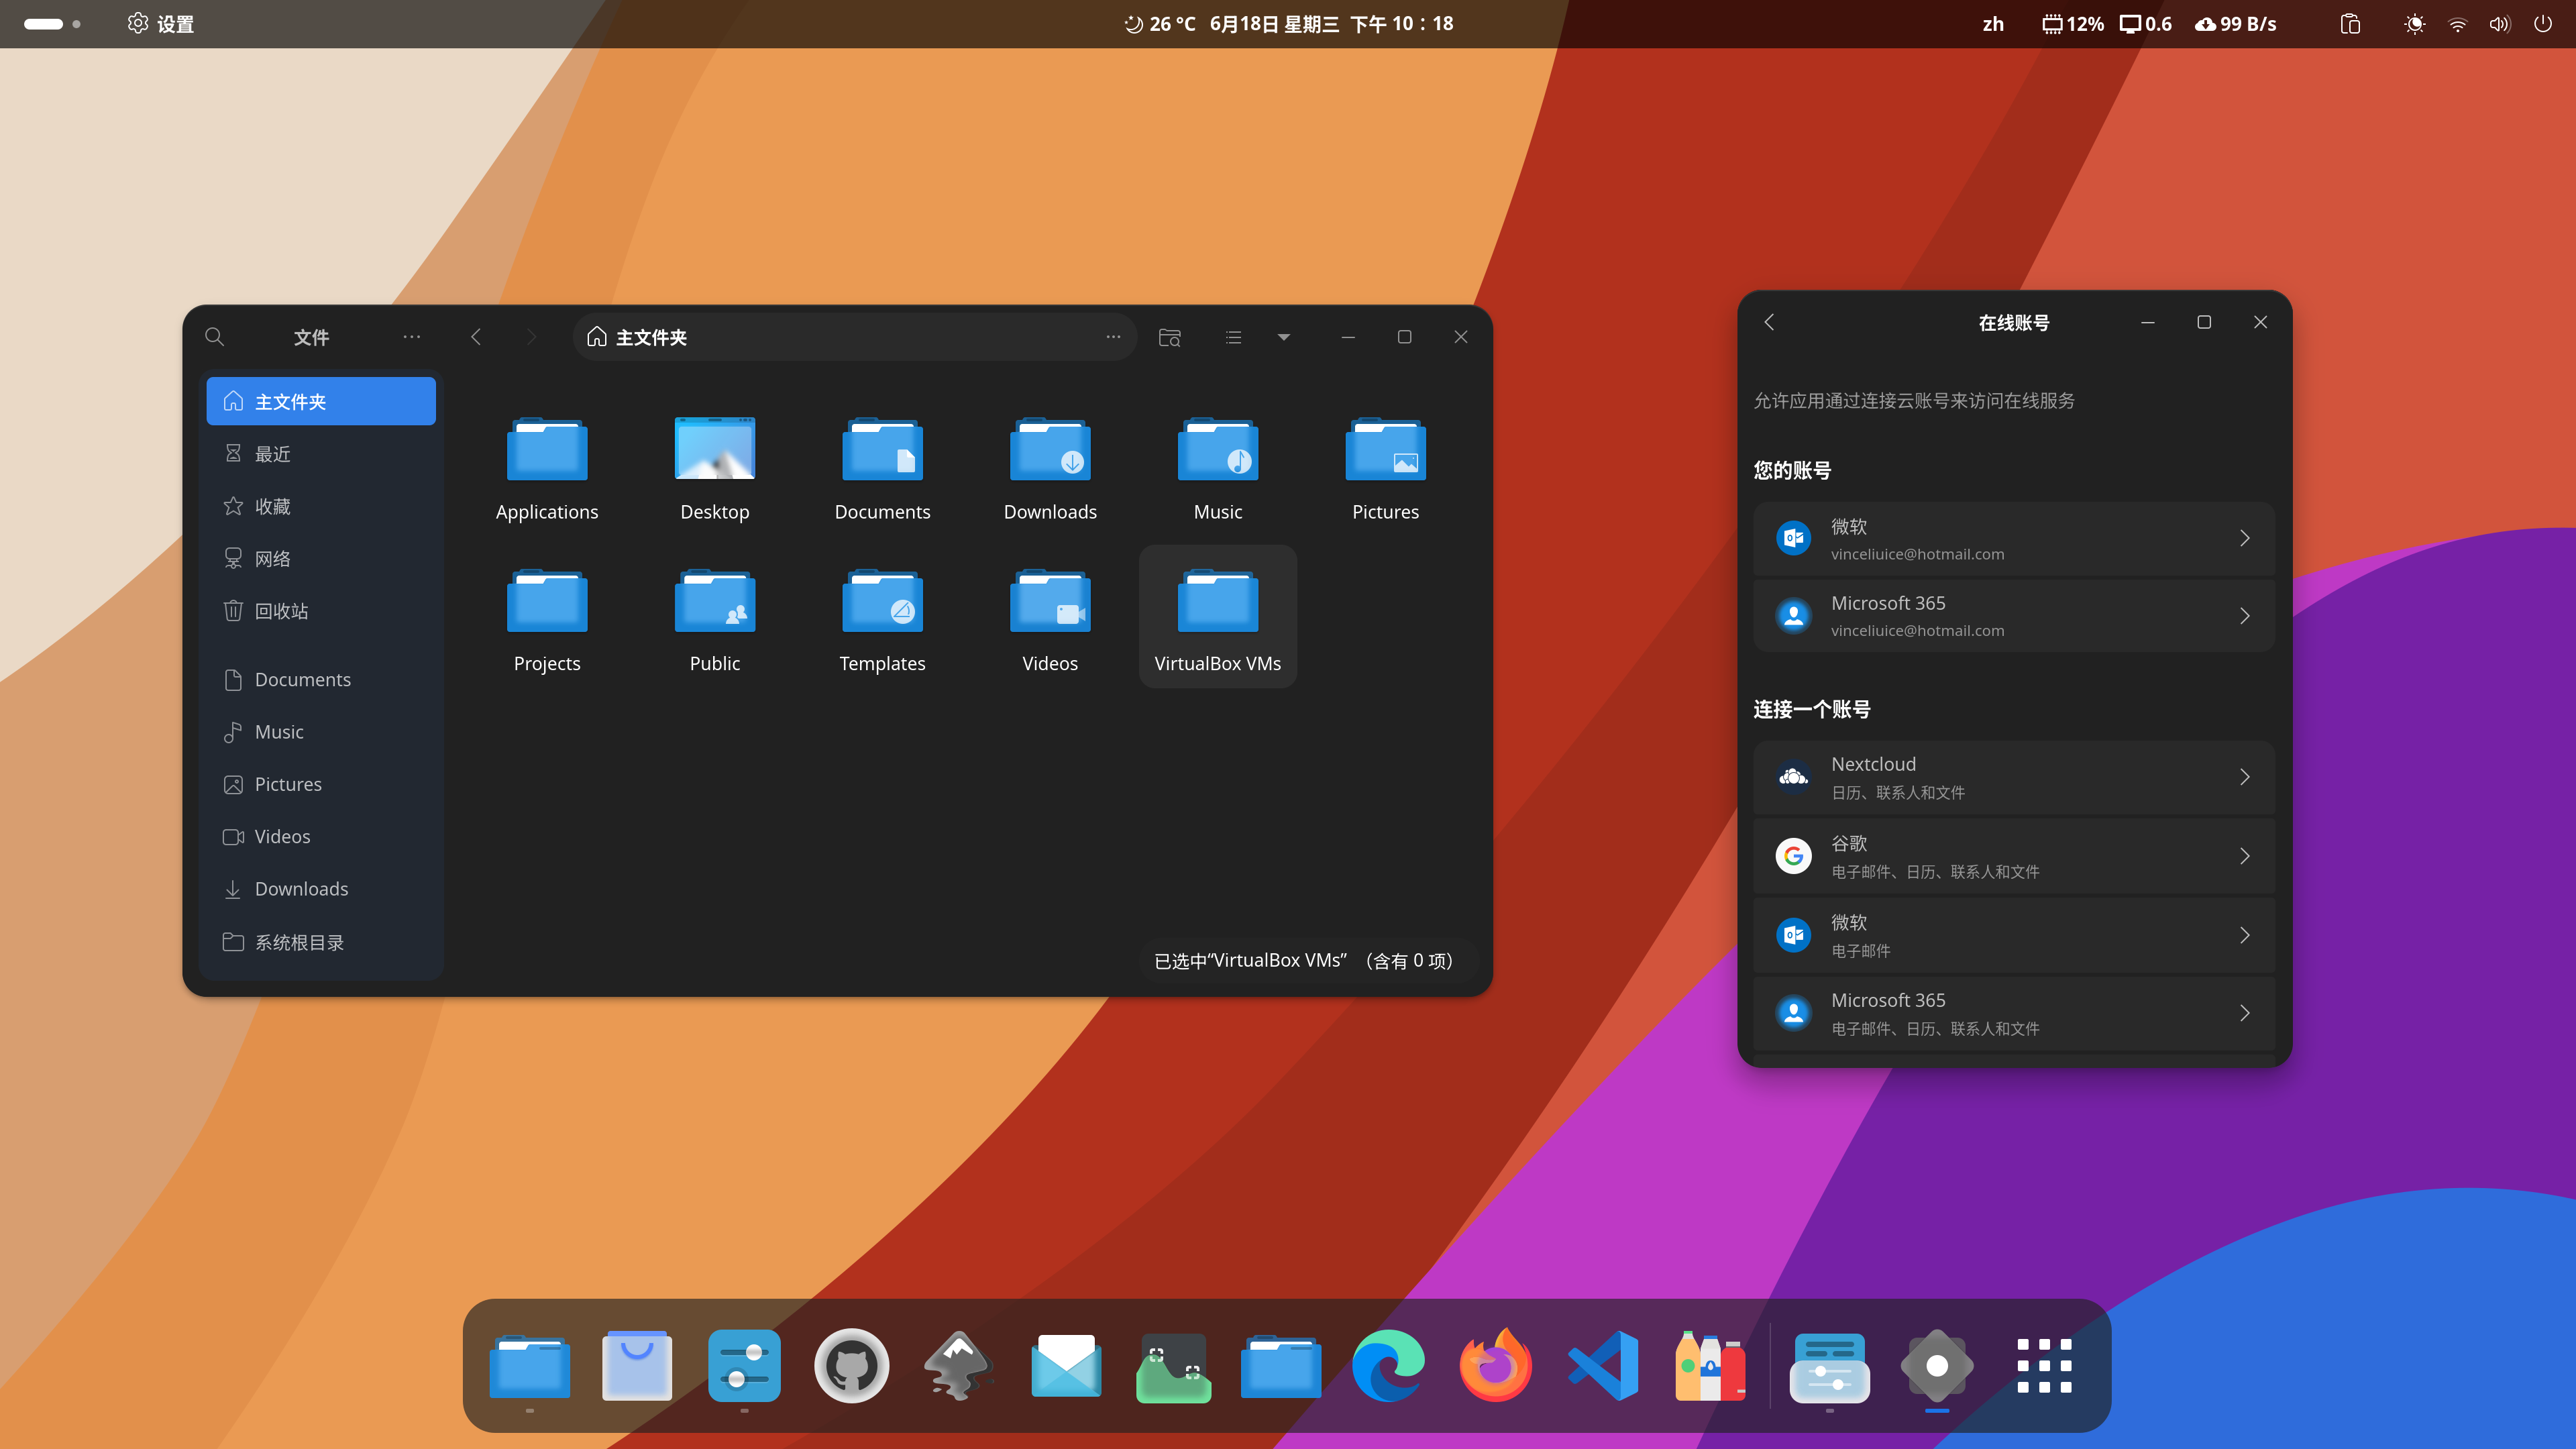2576x1449 pixels.
Task: Open 网络 in Files sidebar
Action: click(321, 558)
